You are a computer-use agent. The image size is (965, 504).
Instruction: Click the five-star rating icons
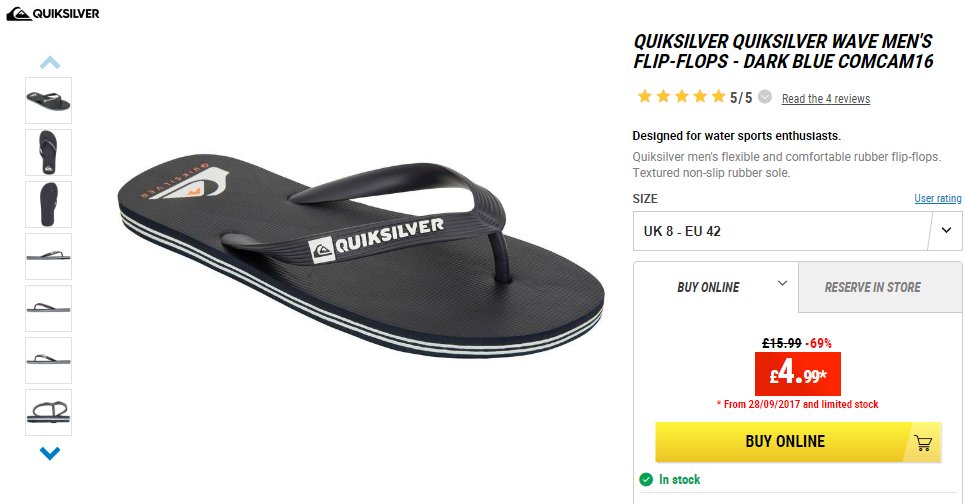point(681,97)
